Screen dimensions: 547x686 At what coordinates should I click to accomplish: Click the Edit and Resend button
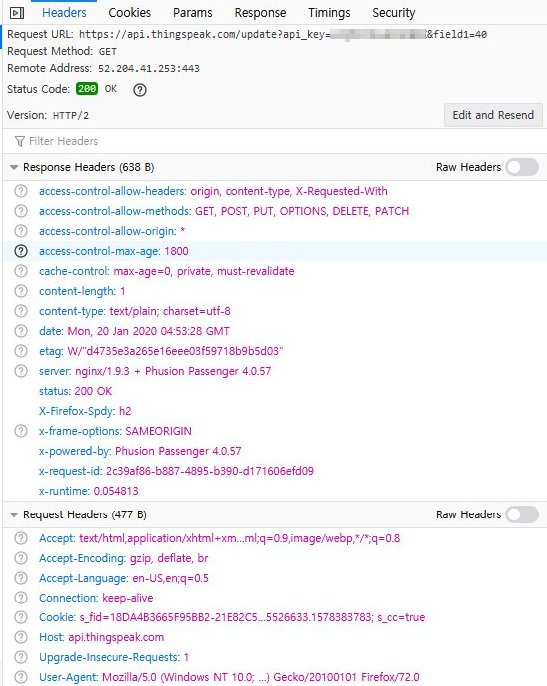point(493,115)
